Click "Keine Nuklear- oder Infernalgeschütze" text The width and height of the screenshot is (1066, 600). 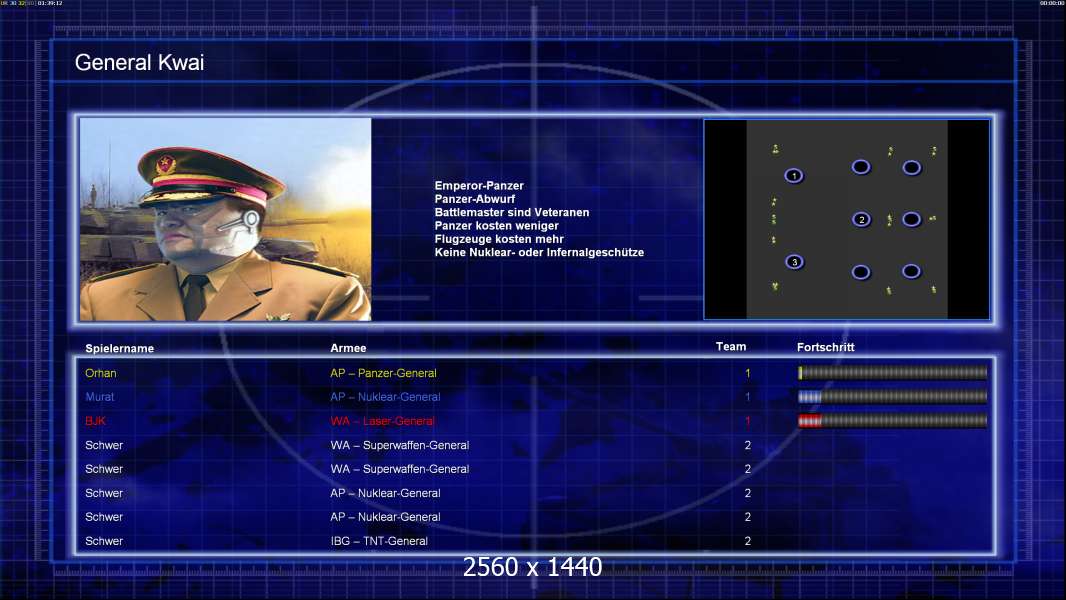(539, 253)
